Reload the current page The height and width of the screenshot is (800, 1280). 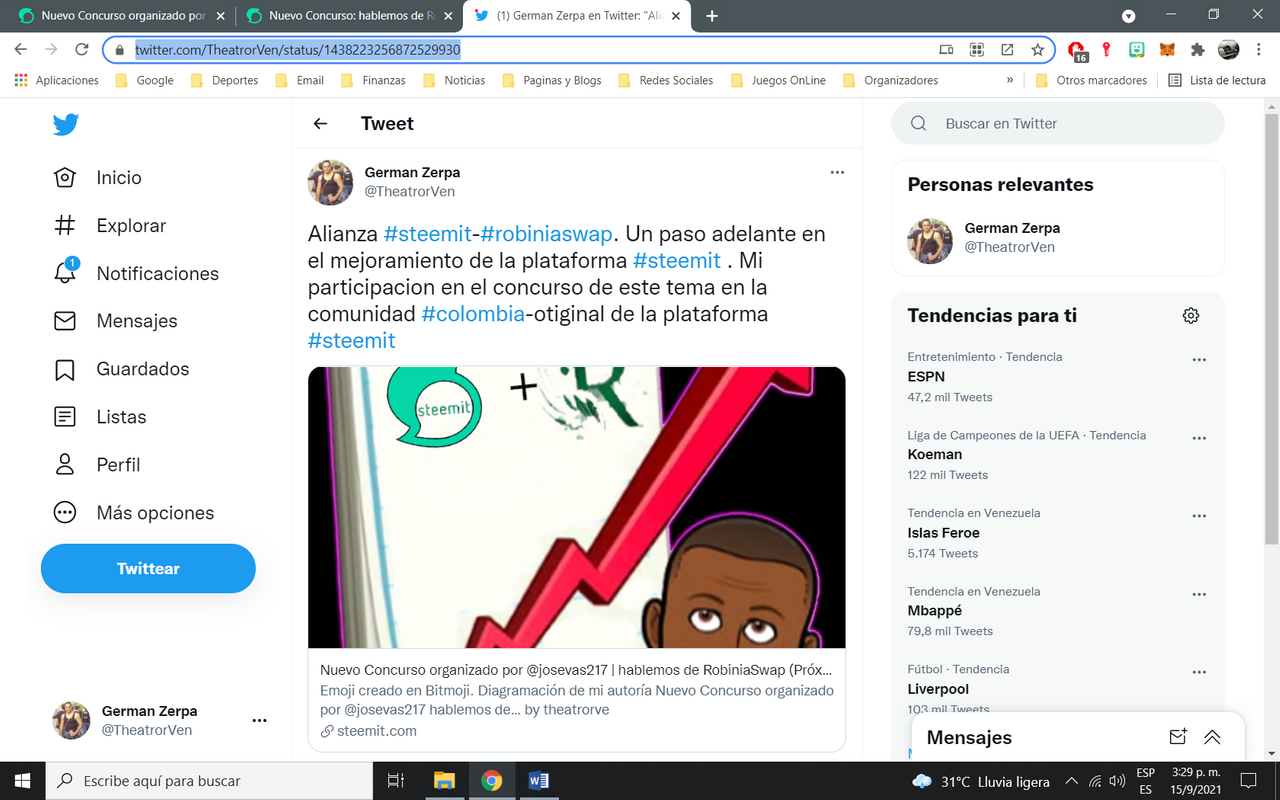pyautogui.click(x=81, y=49)
